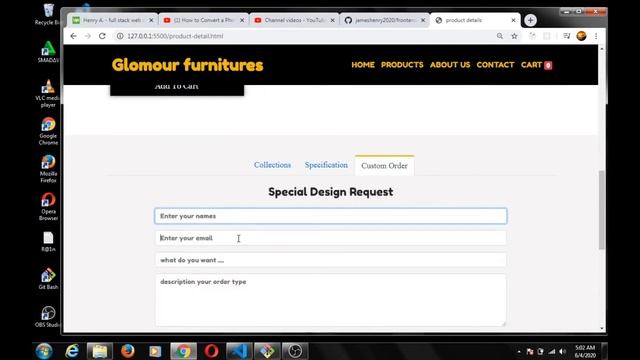The height and width of the screenshot is (360, 640).
Task: Open the Chrome profile avatar
Action: pos(581,36)
